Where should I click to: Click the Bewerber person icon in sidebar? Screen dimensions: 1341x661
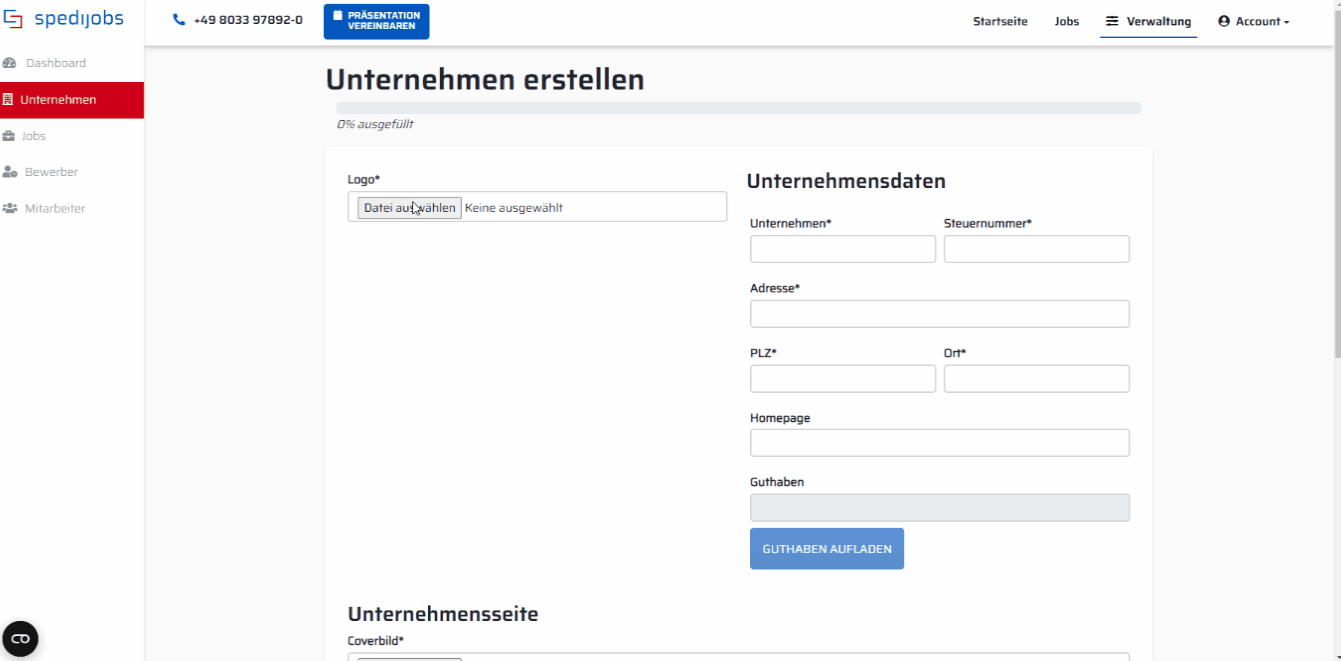coord(10,172)
